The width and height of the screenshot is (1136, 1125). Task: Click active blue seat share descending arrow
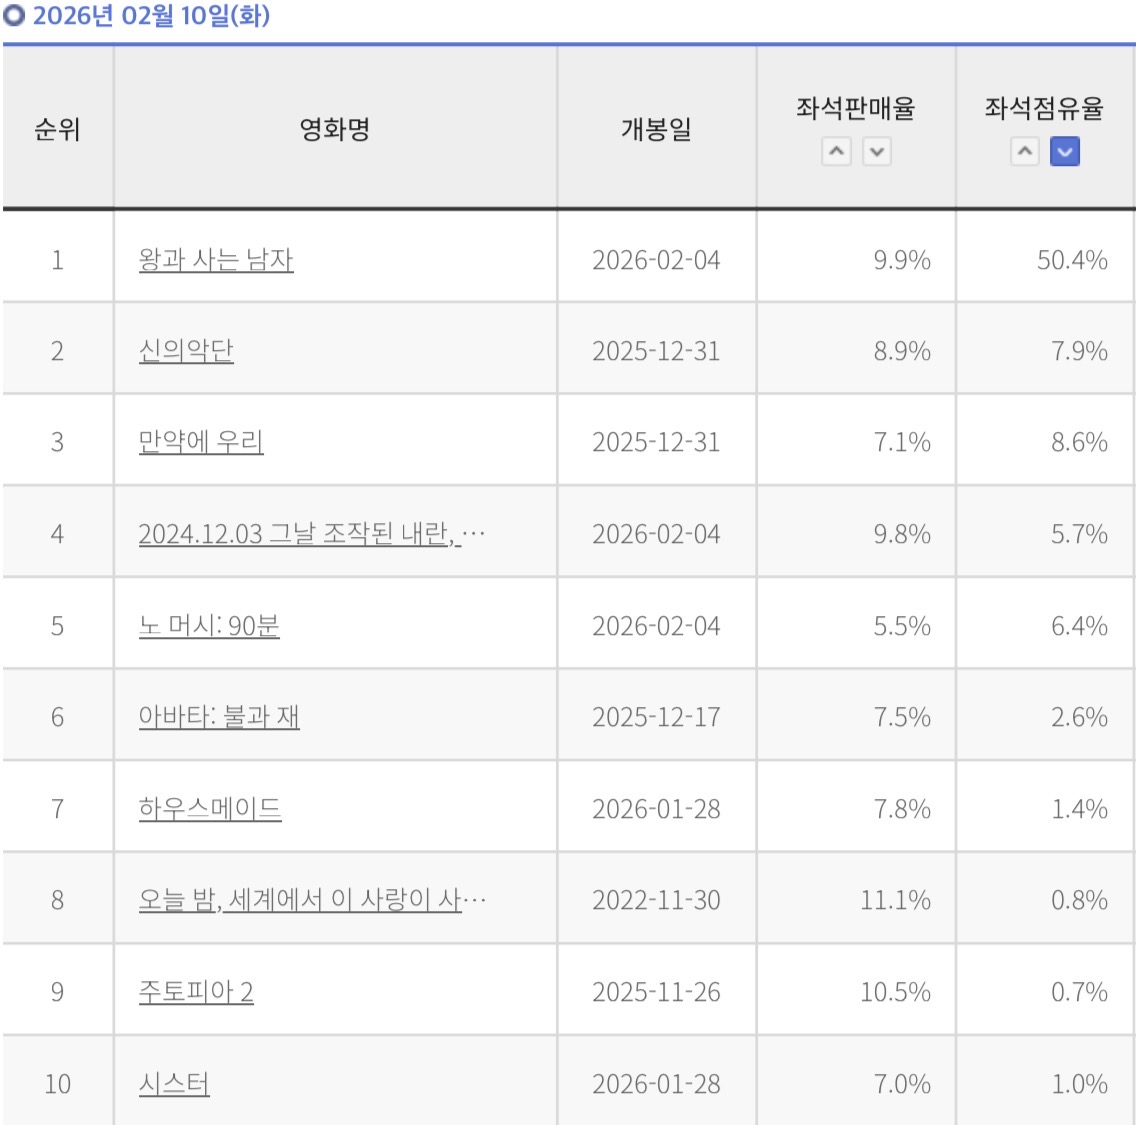click(1065, 152)
